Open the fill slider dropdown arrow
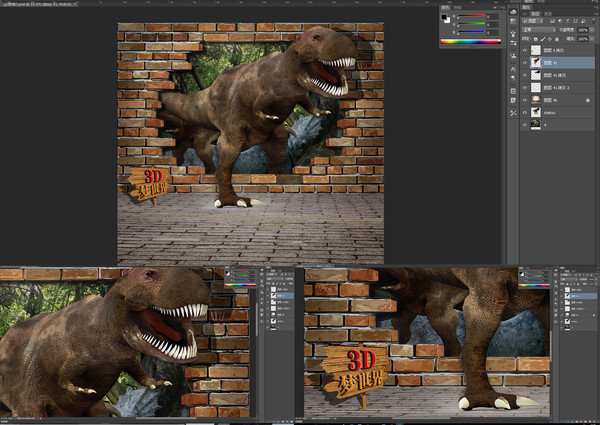The image size is (600, 425). [592, 39]
